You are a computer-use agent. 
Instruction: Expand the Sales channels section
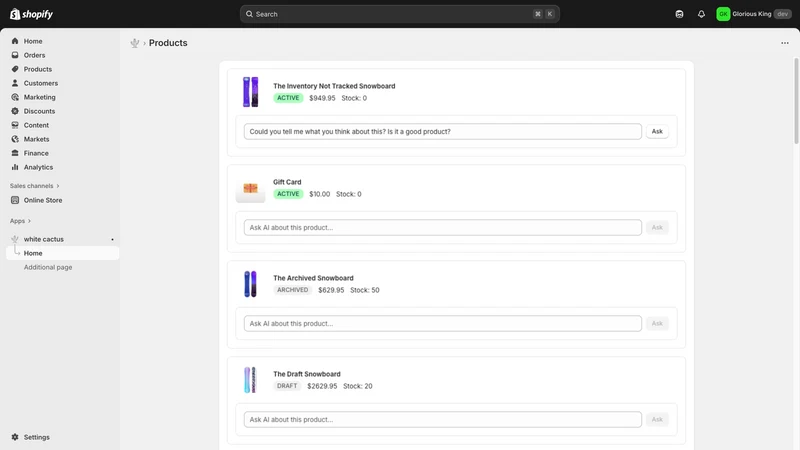(x=34, y=186)
